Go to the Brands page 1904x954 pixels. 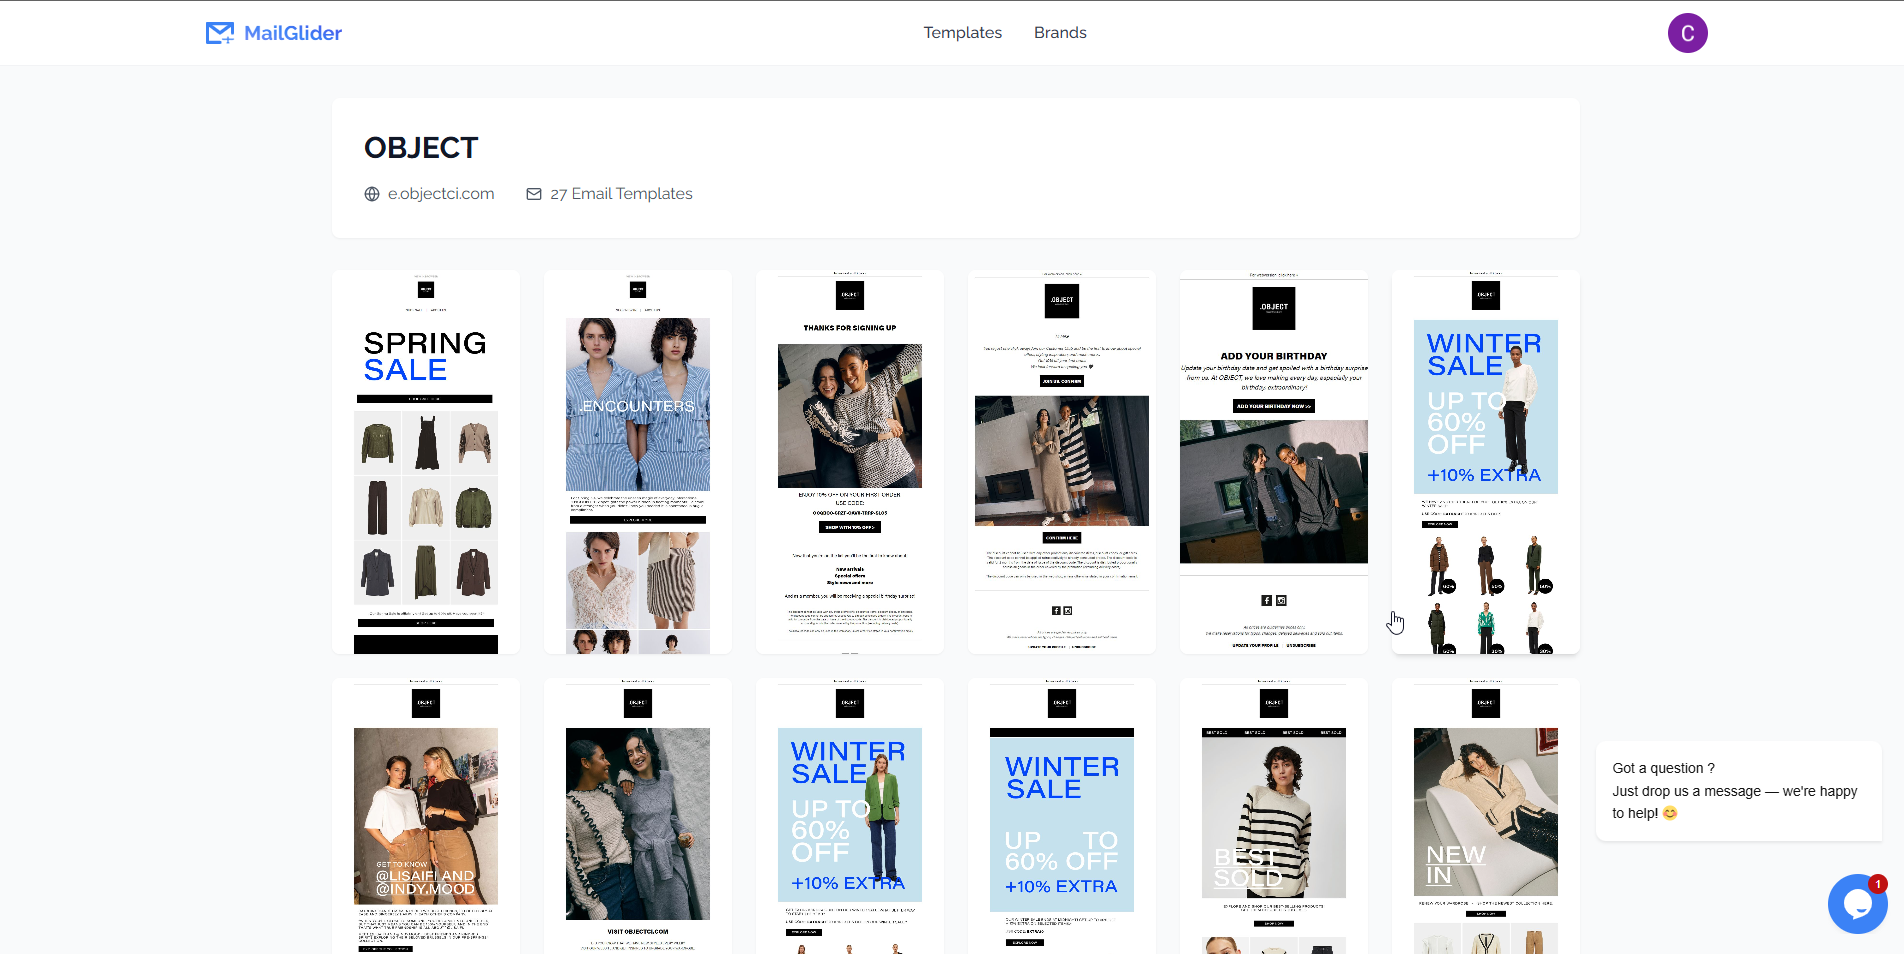[x=1060, y=33]
